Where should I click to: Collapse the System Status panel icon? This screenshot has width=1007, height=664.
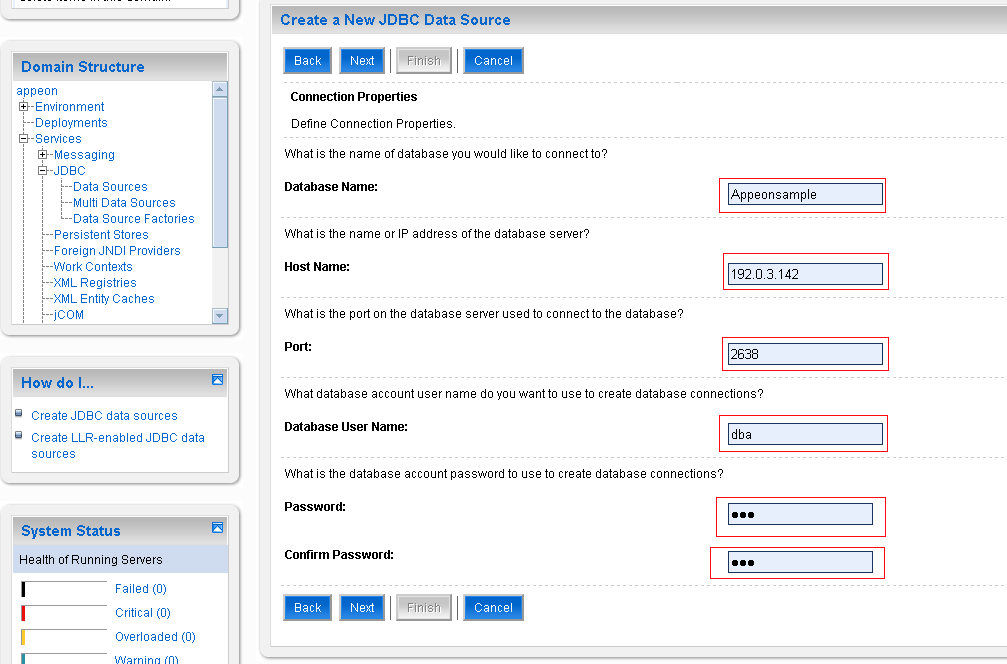click(x=217, y=528)
